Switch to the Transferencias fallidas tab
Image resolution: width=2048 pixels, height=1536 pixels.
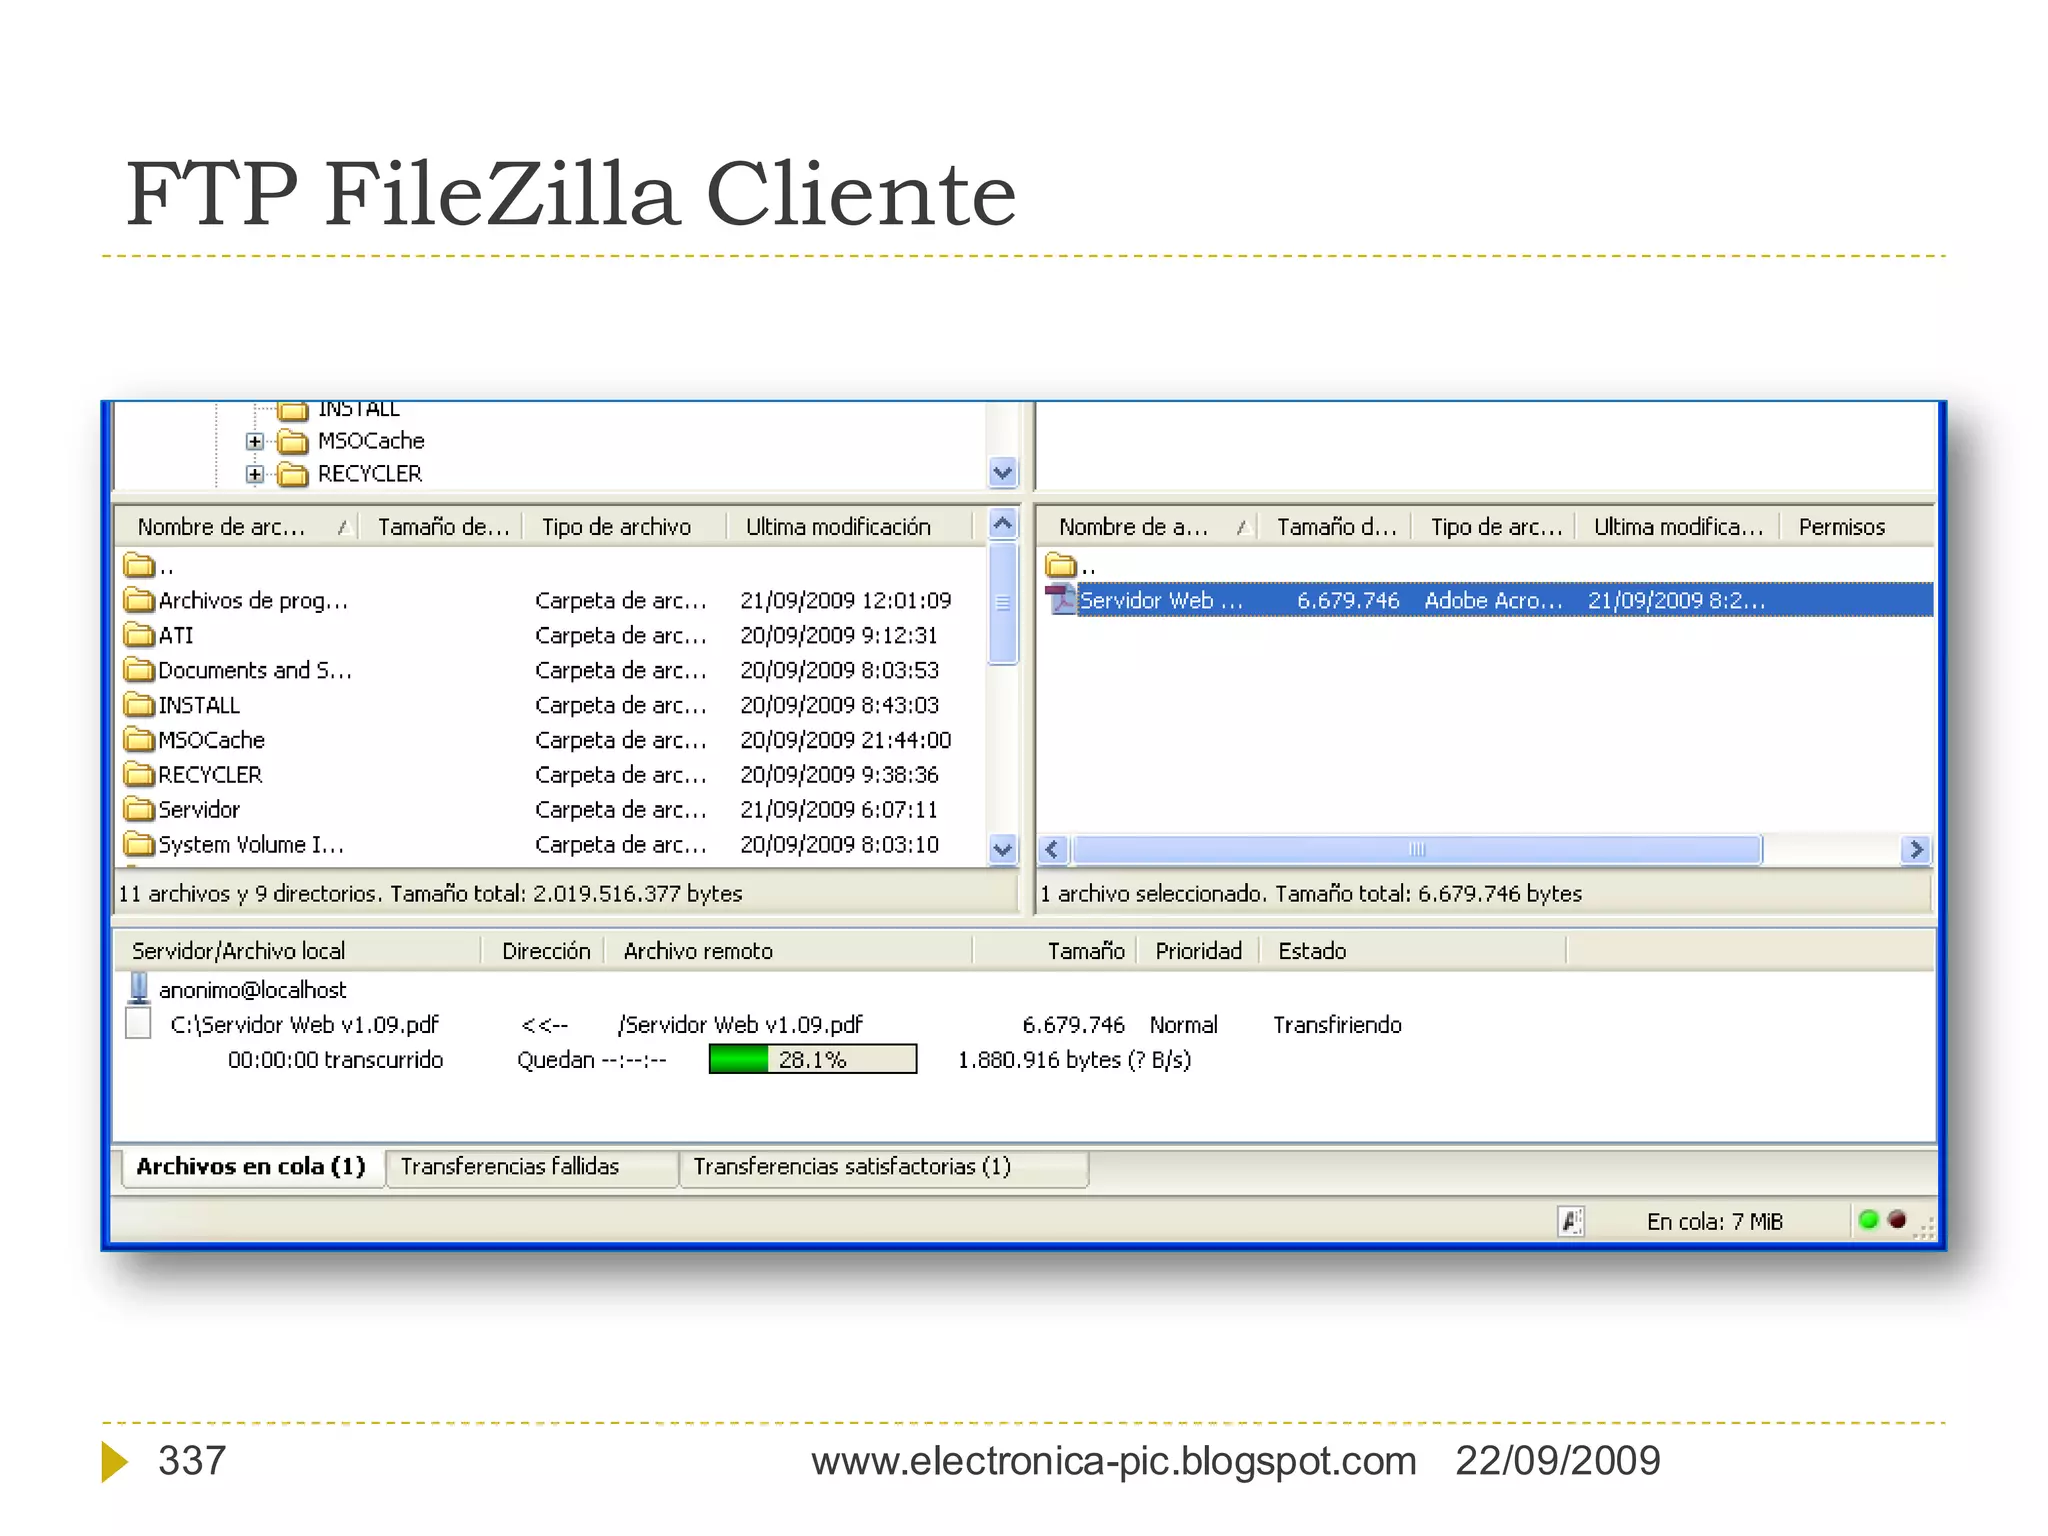click(532, 1167)
